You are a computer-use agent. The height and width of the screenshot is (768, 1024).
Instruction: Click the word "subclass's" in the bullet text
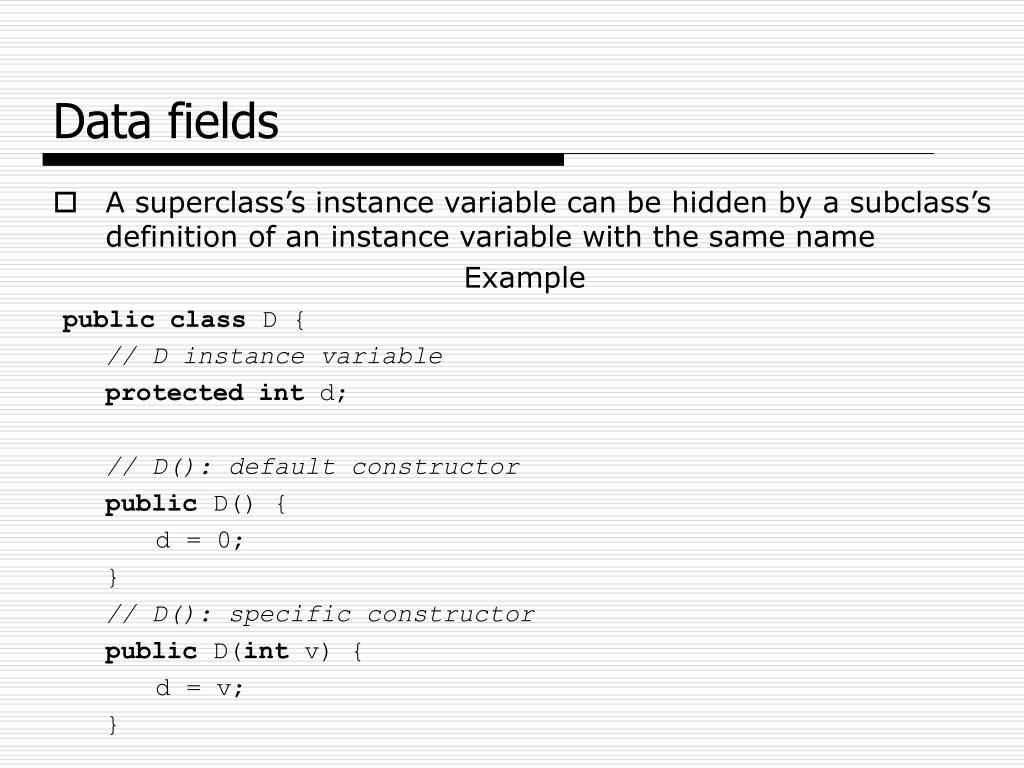(x=920, y=203)
